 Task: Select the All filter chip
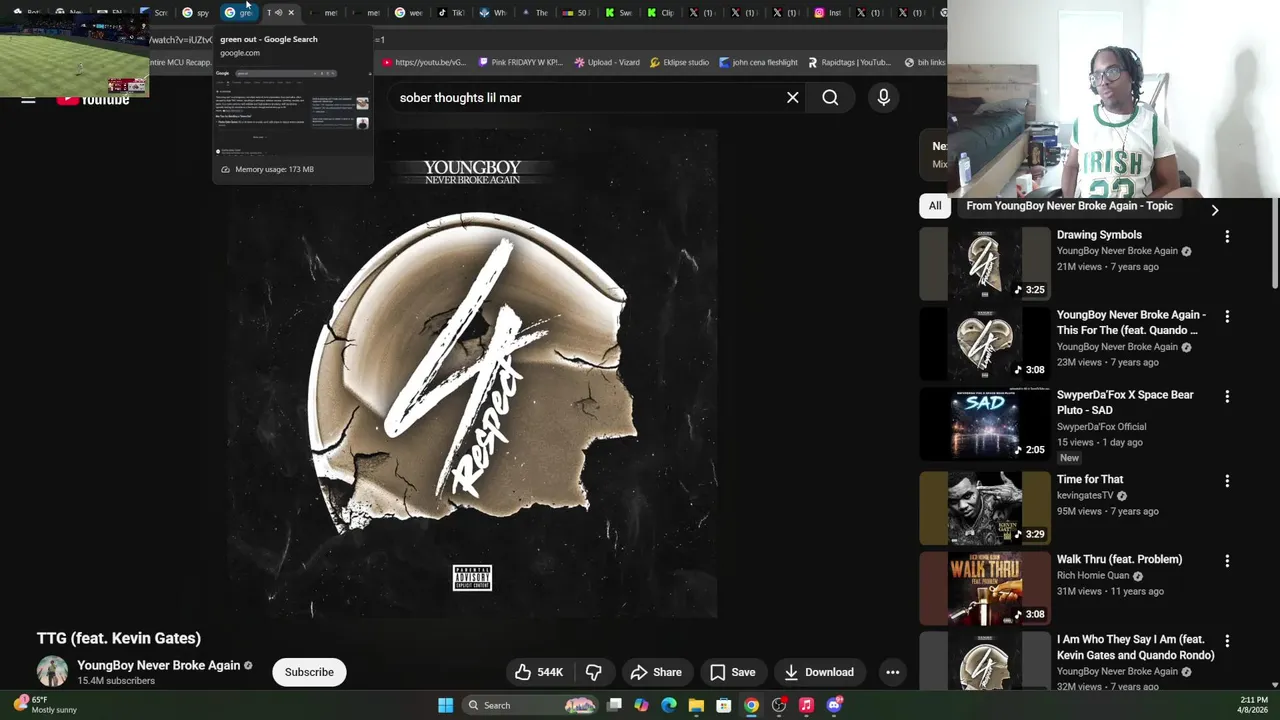click(935, 206)
